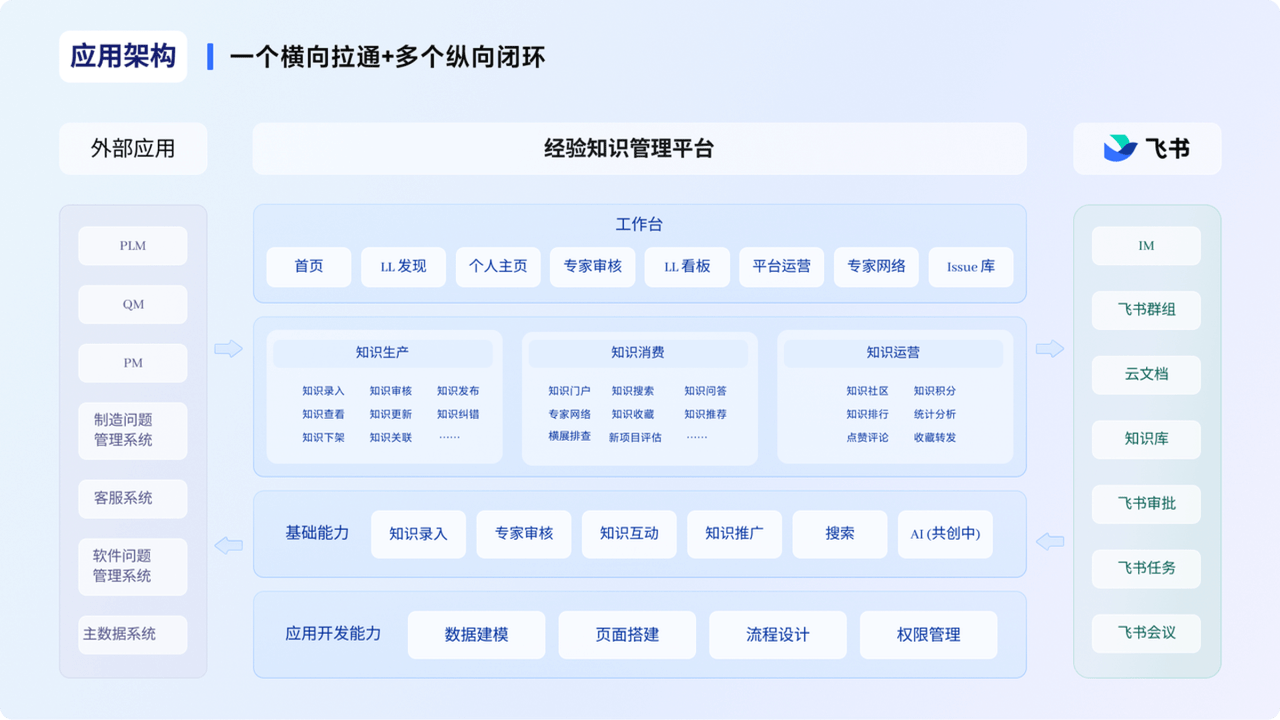The width and height of the screenshot is (1280, 720).
Task: Click 新项目评估 text
Action: (x=635, y=437)
